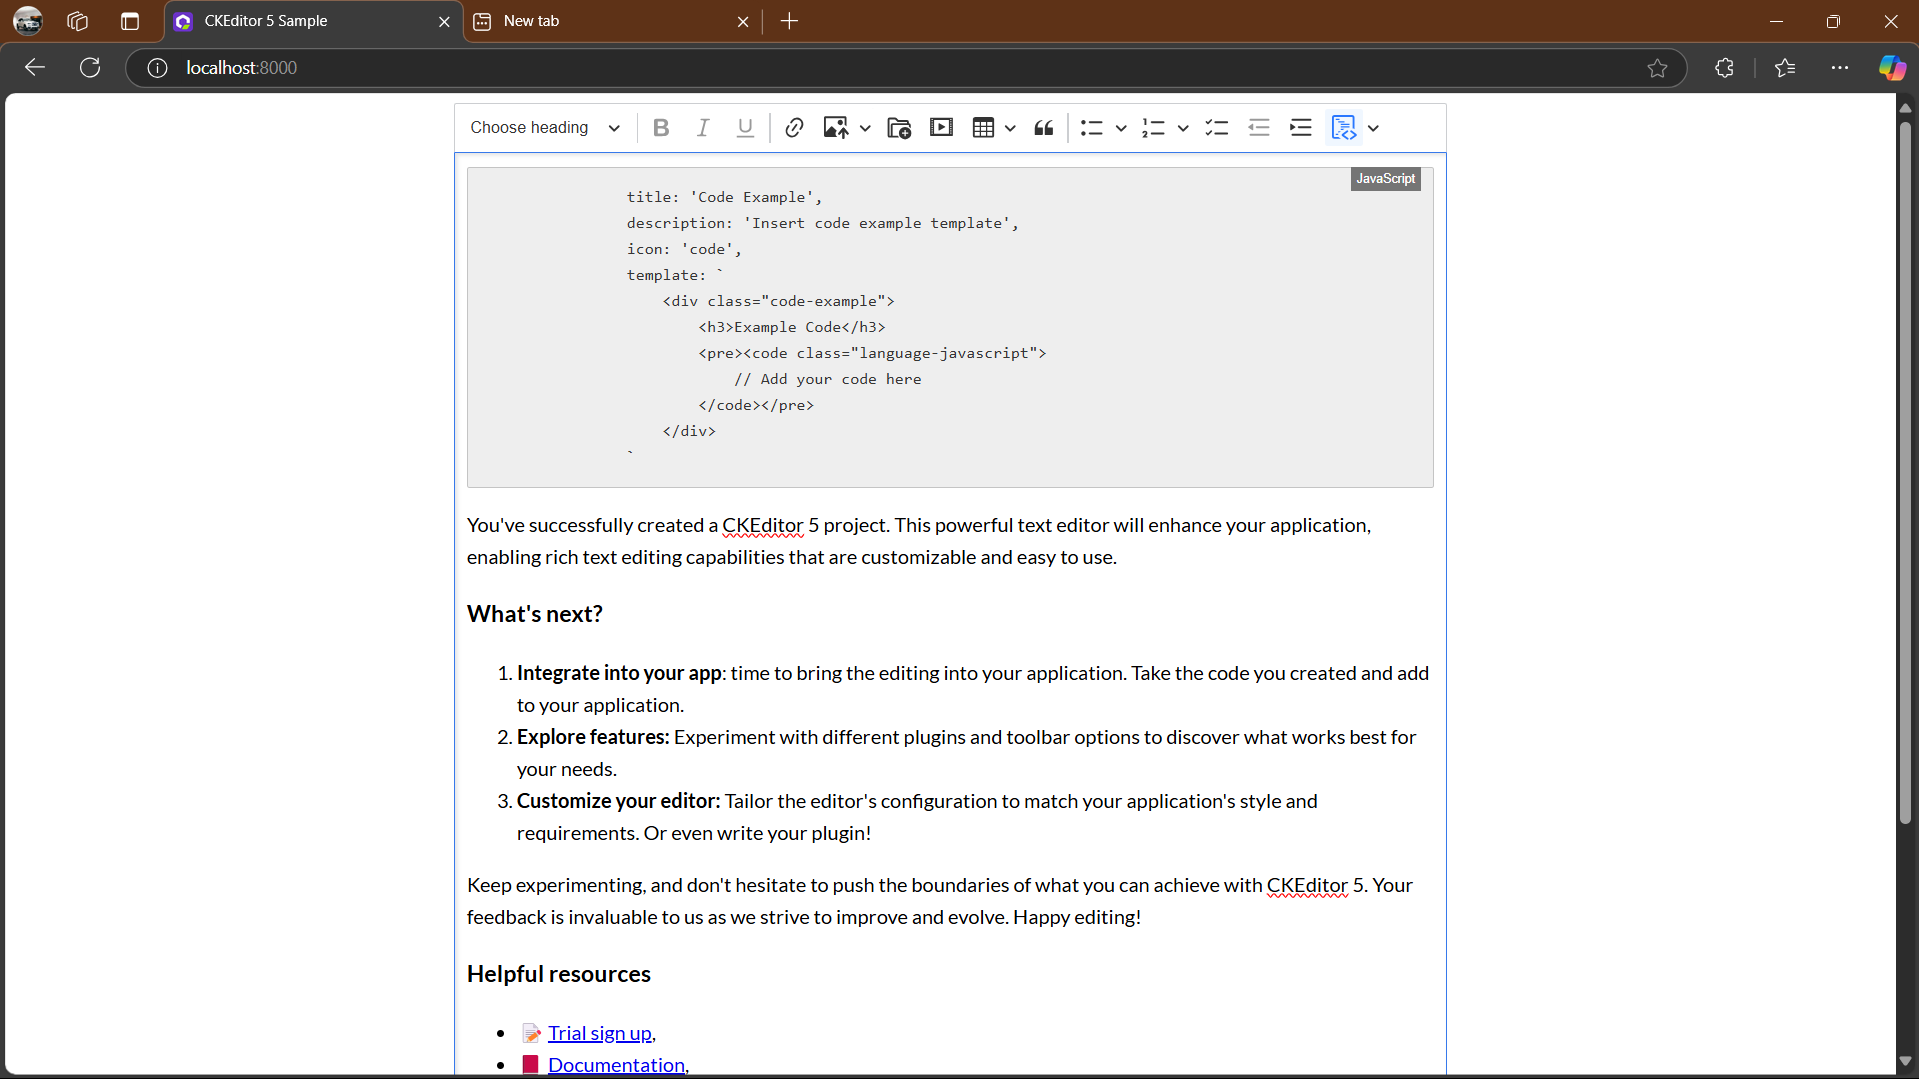1919x1079 pixels.
Task: Insert a block quote
Action: pos(1043,127)
